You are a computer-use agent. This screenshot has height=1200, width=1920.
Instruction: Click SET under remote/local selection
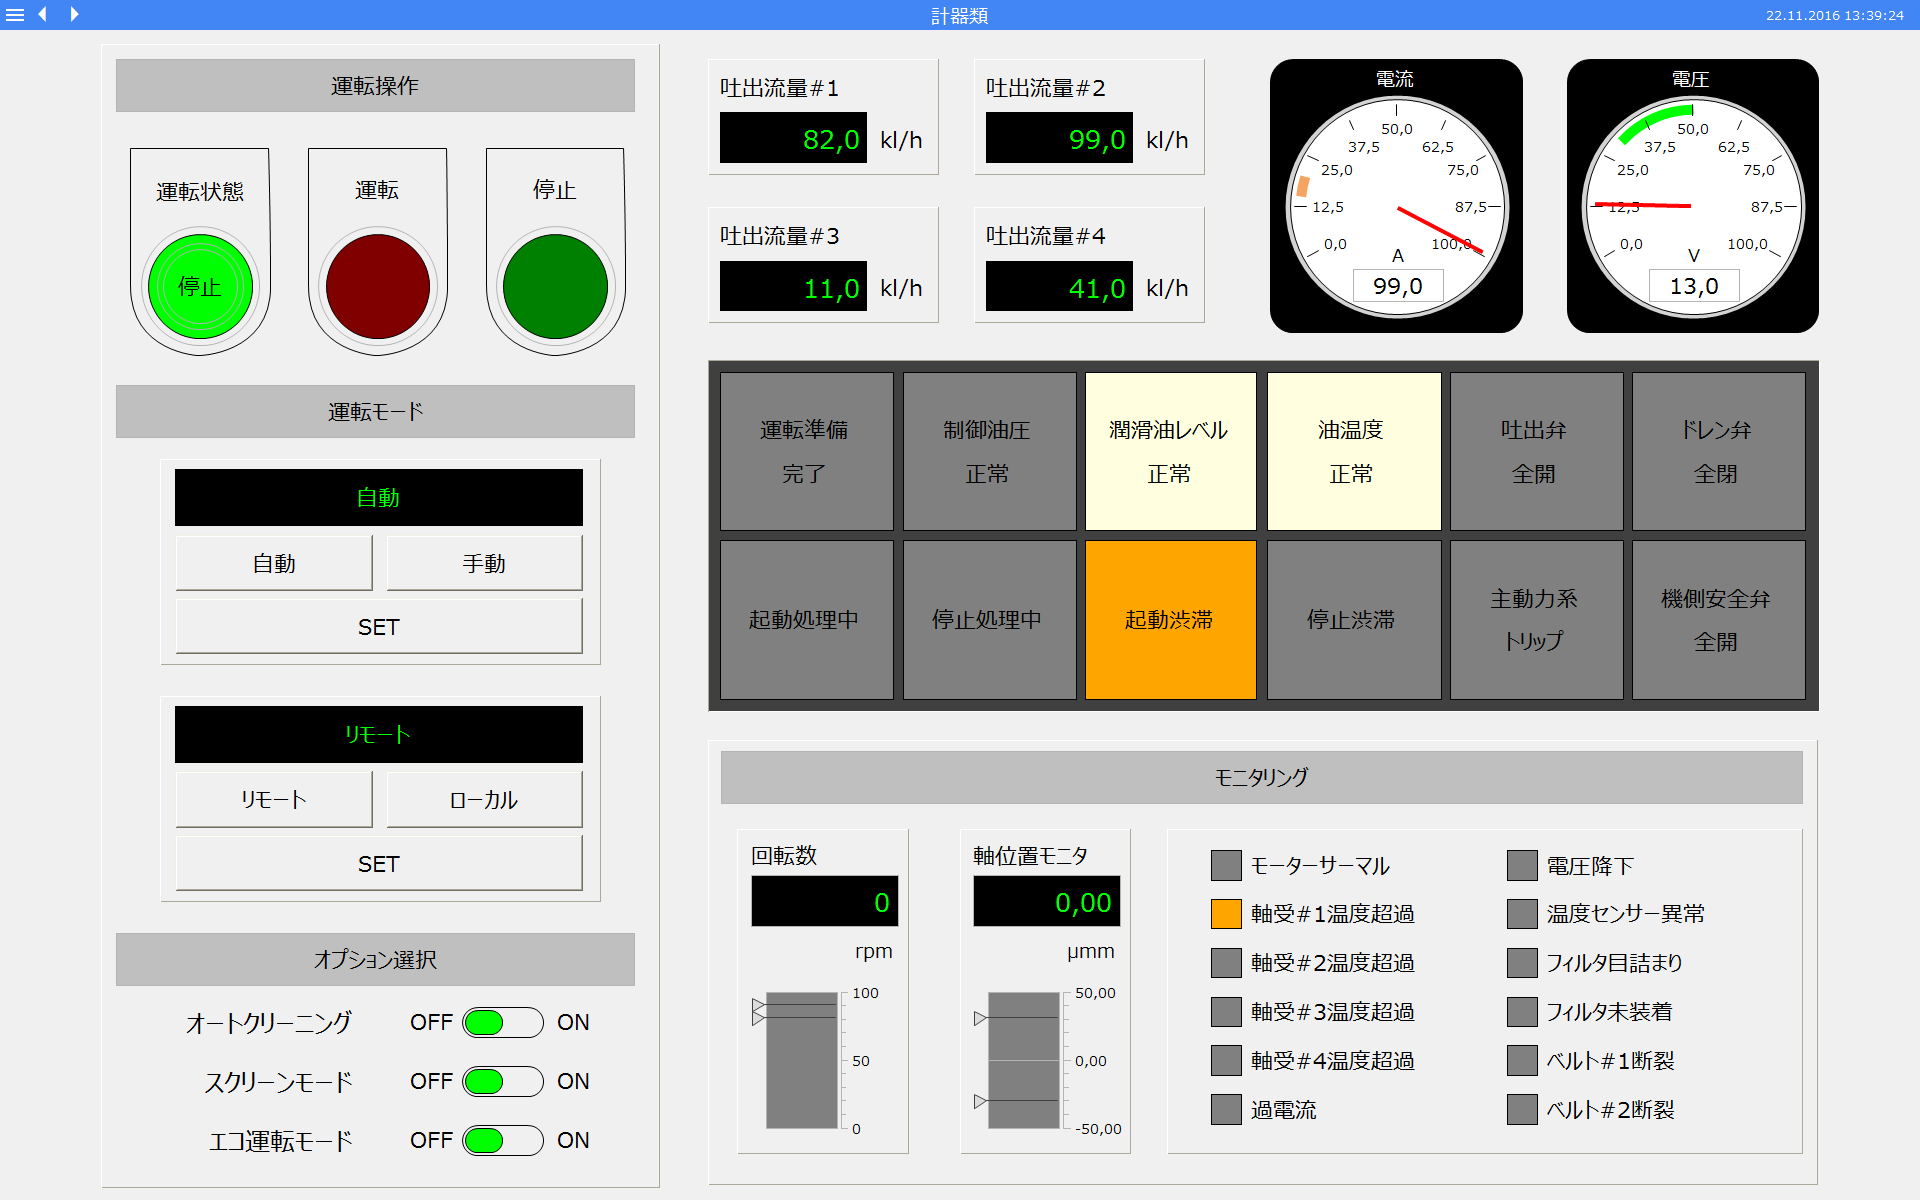pyautogui.click(x=379, y=864)
